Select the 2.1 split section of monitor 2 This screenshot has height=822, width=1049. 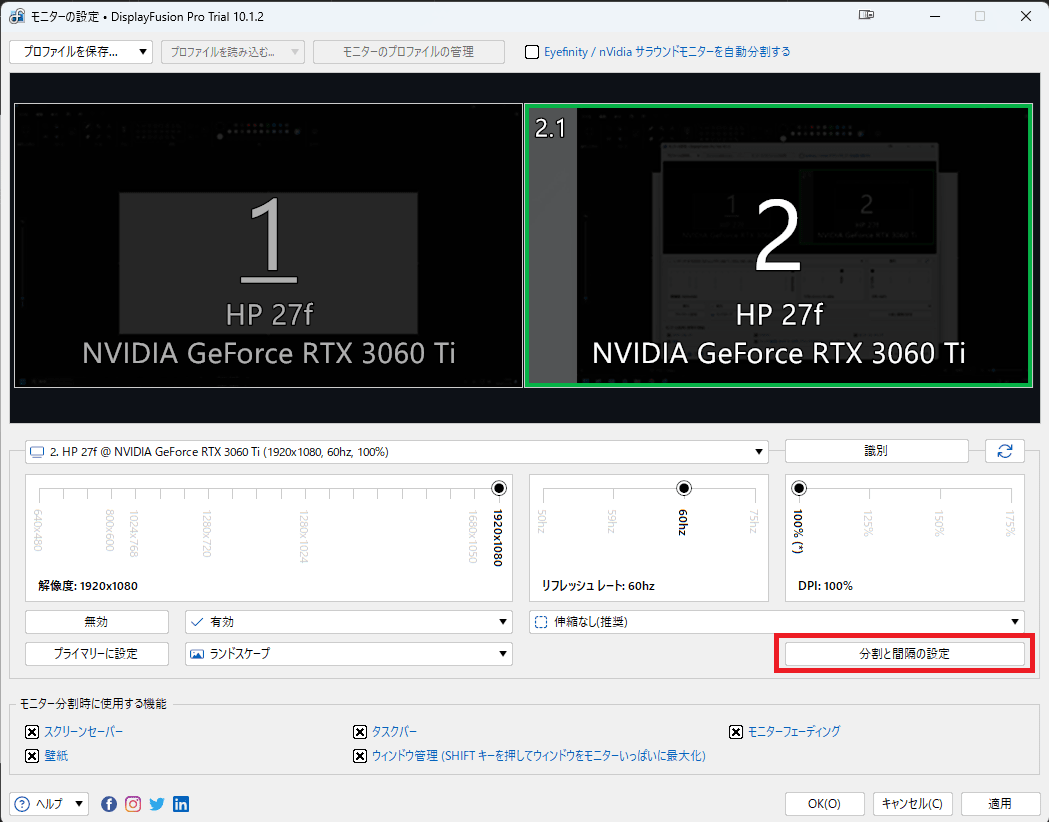point(552,245)
